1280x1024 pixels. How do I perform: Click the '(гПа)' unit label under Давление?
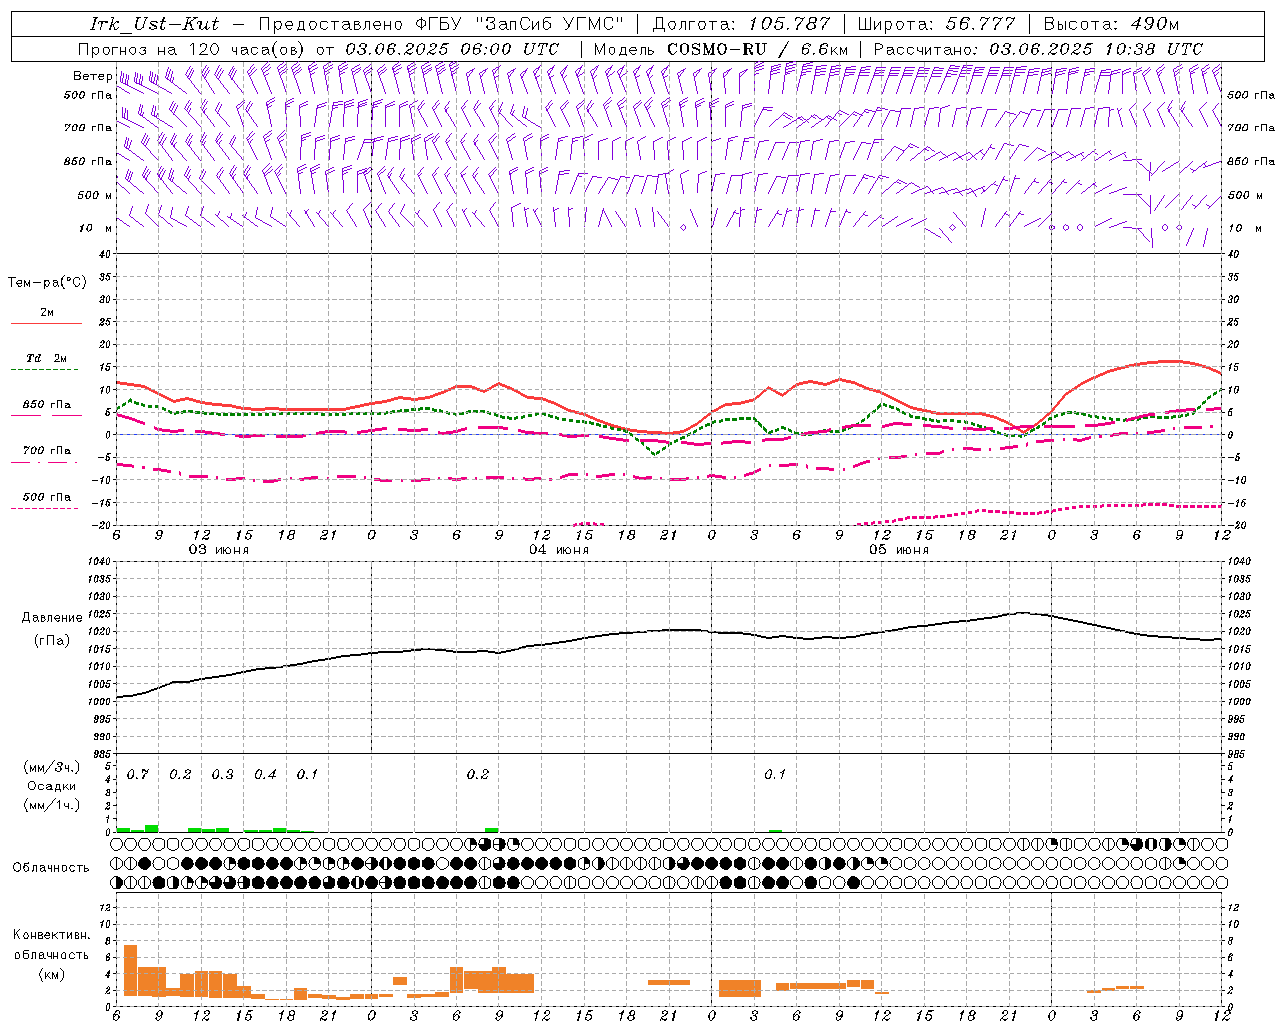pos(52,641)
